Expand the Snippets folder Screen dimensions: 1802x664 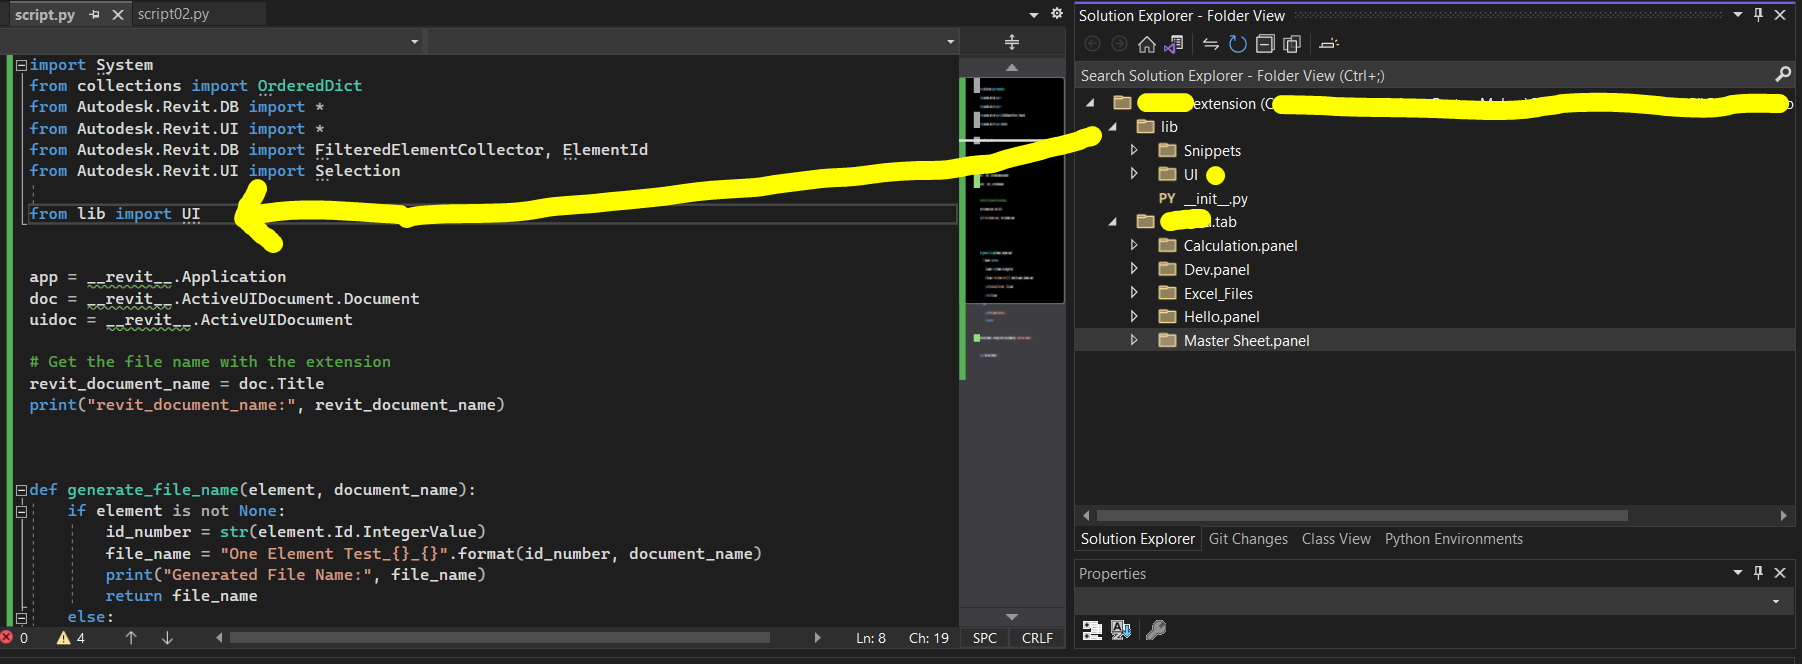(1134, 150)
